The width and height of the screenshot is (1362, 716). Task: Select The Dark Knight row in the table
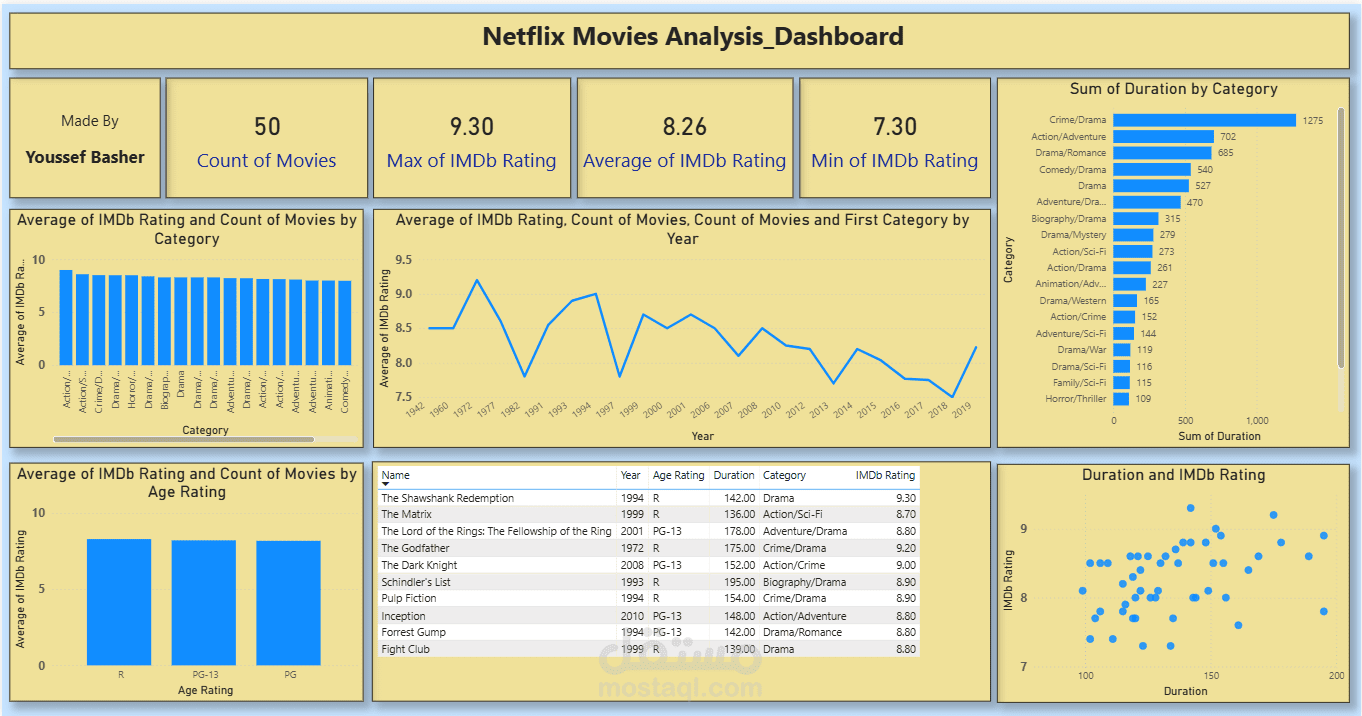tap(648, 565)
